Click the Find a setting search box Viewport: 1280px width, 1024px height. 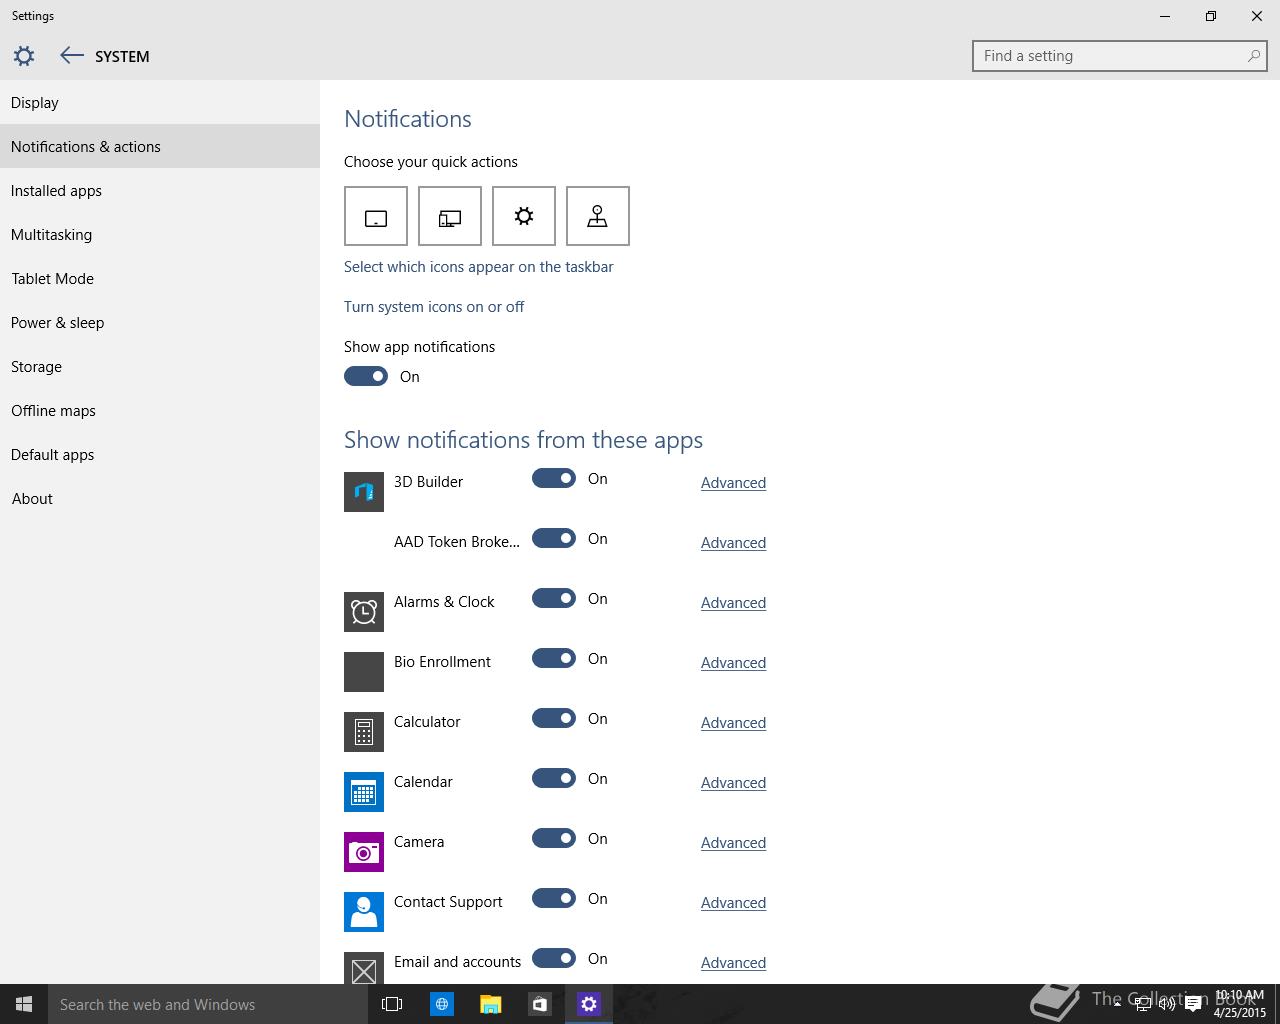pyautogui.click(x=1120, y=56)
